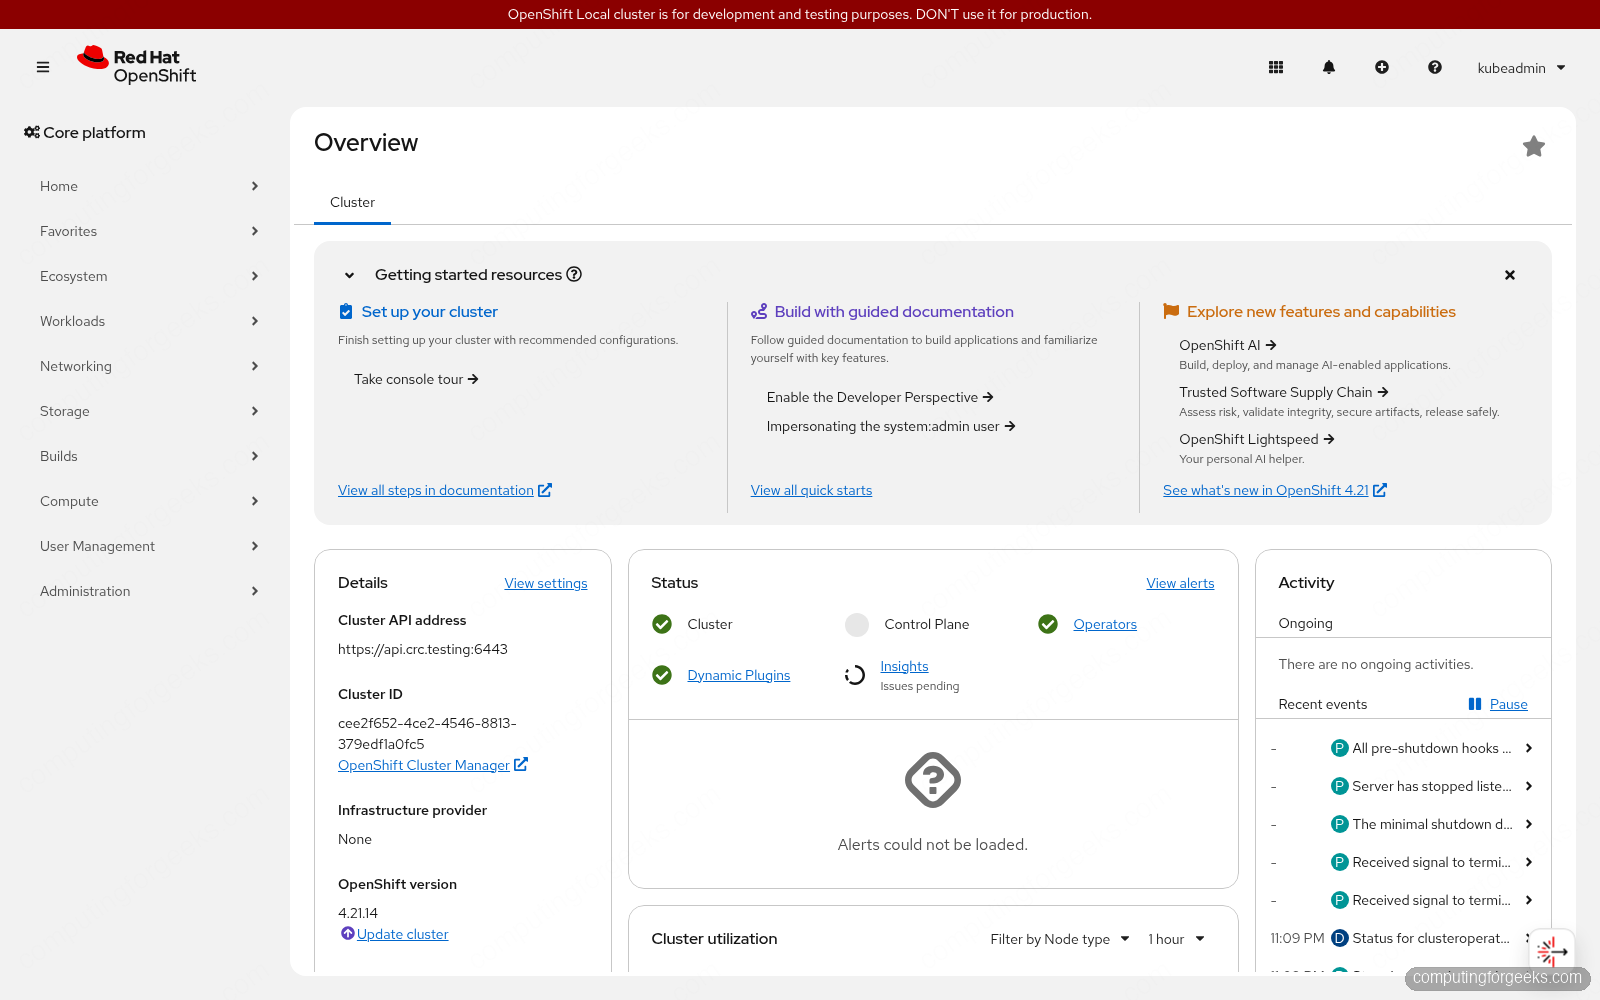Pause the recent events stream
Image resolution: width=1600 pixels, height=1000 pixels.
(1498, 704)
